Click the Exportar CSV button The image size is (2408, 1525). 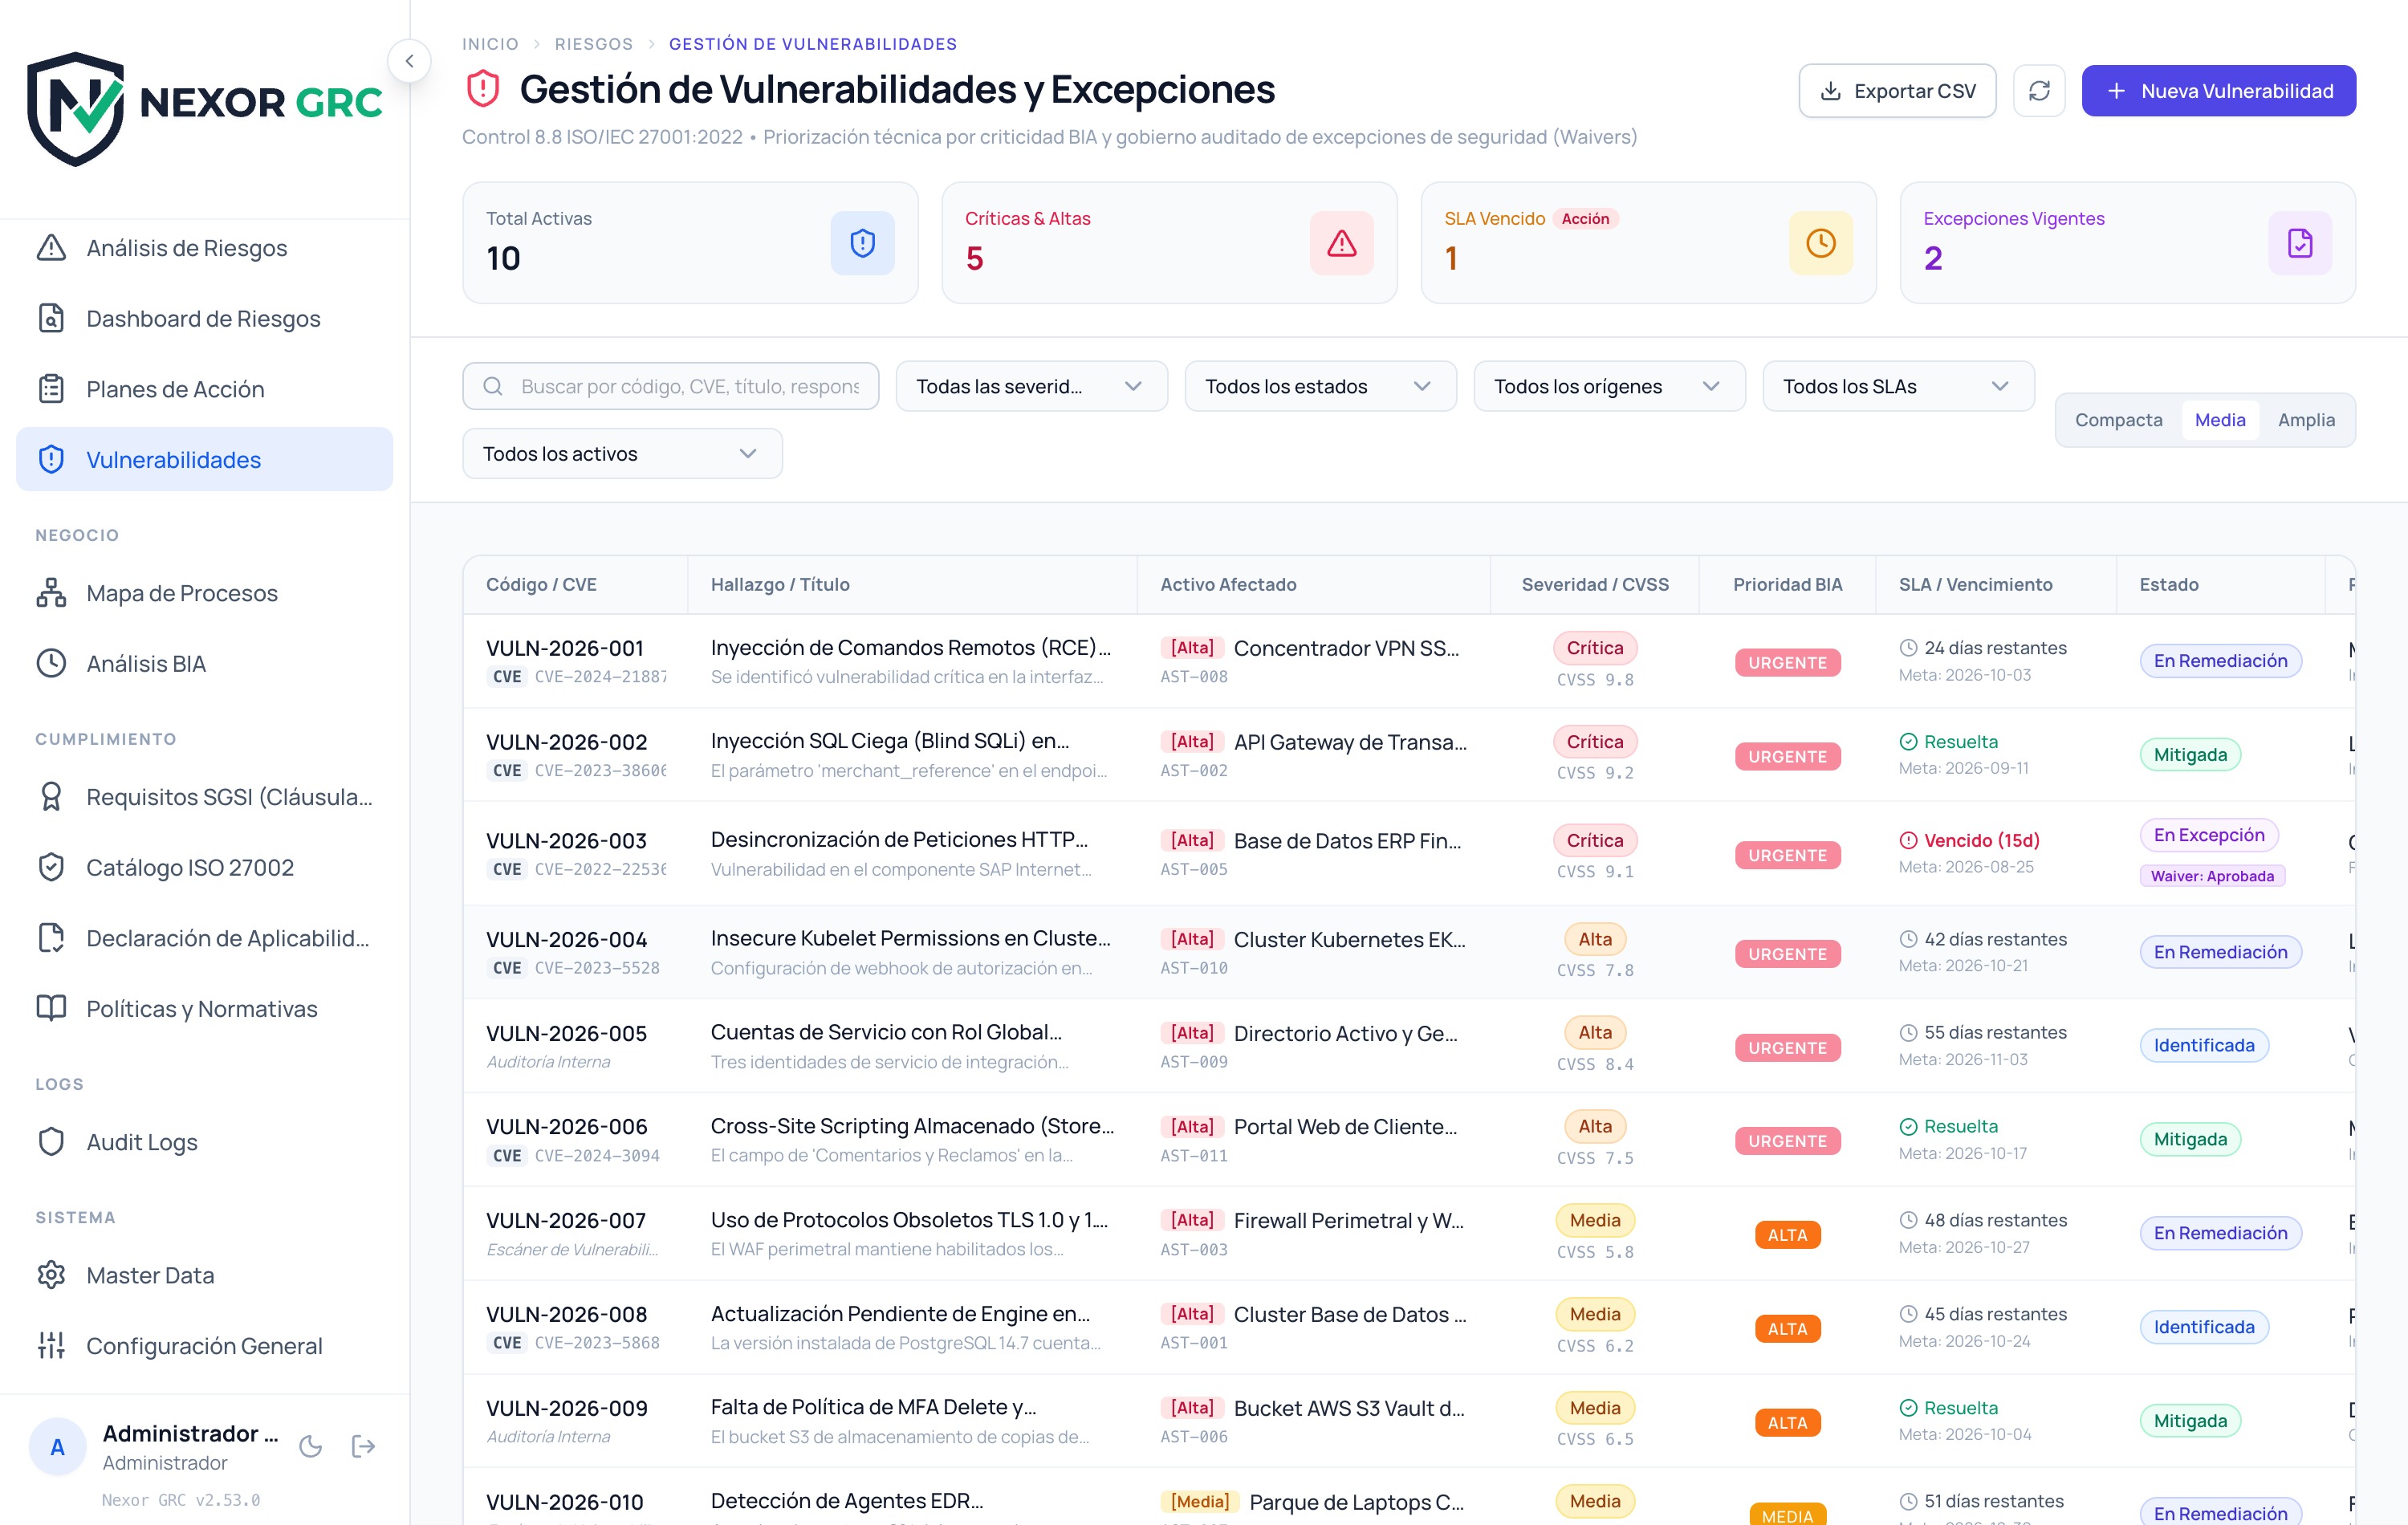pos(1897,91)
